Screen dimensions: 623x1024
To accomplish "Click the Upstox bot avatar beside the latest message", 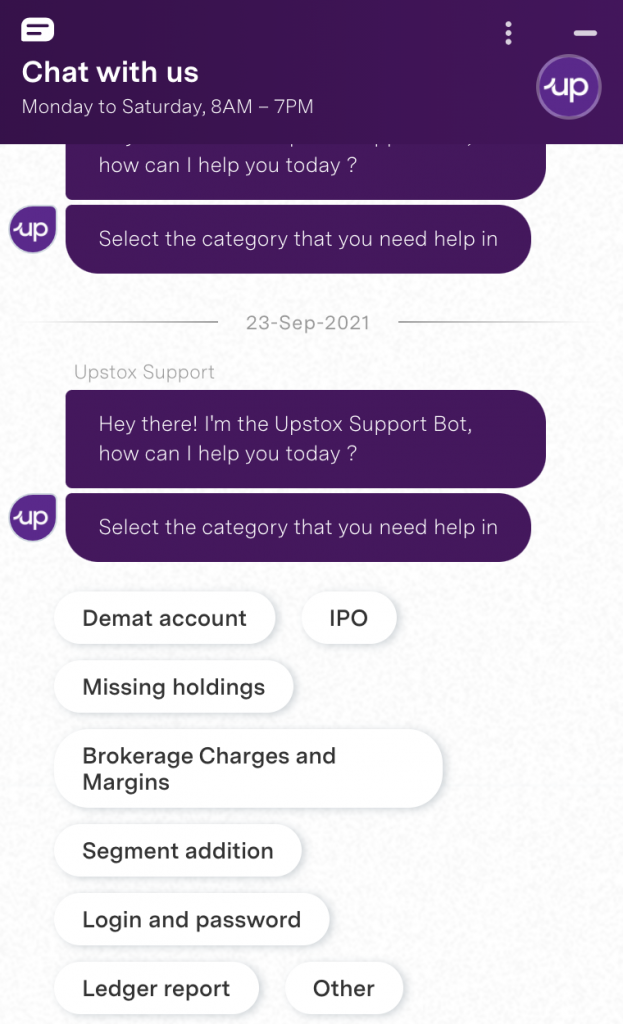I will coord(32,517).
